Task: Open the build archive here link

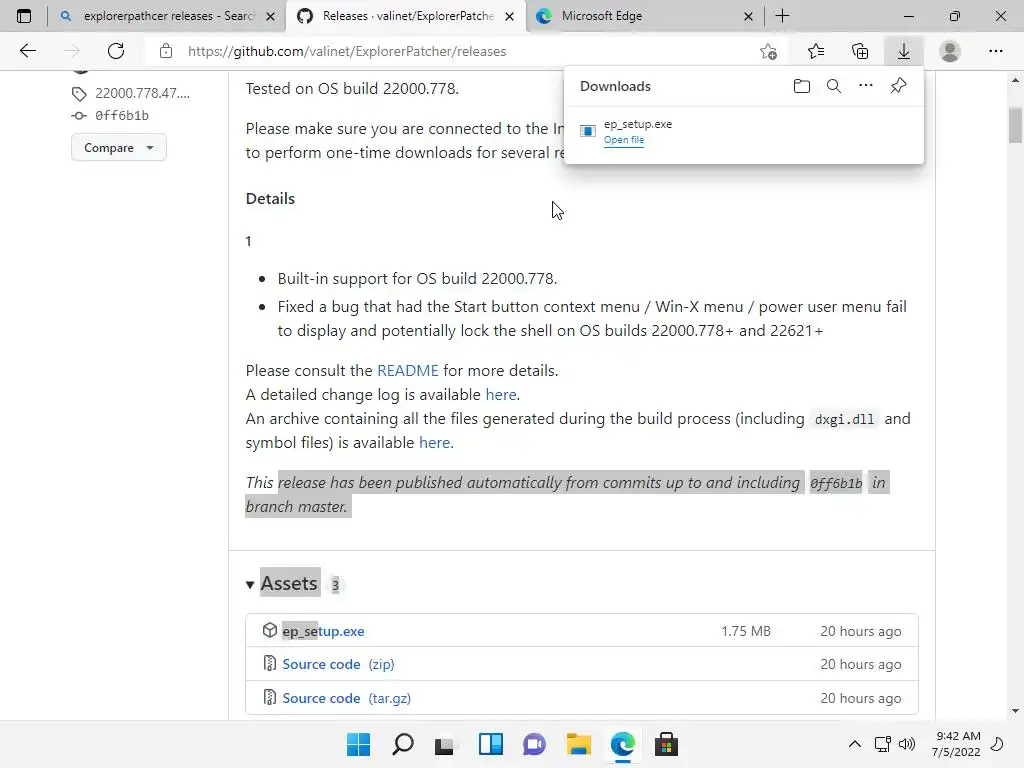Action: (x=434, y=443)
